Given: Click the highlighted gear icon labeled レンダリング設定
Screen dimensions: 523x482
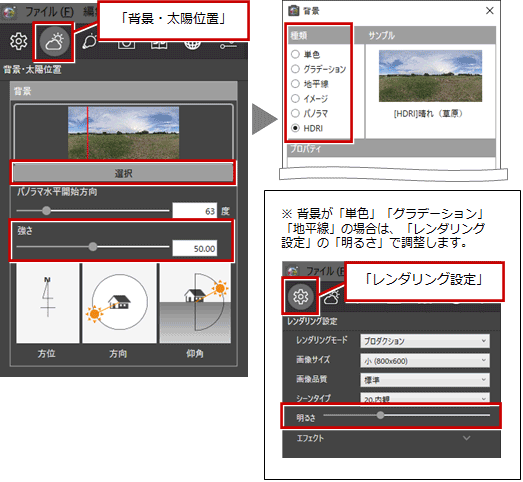Looking at the screenshot, I should click(x=300, y=296).
